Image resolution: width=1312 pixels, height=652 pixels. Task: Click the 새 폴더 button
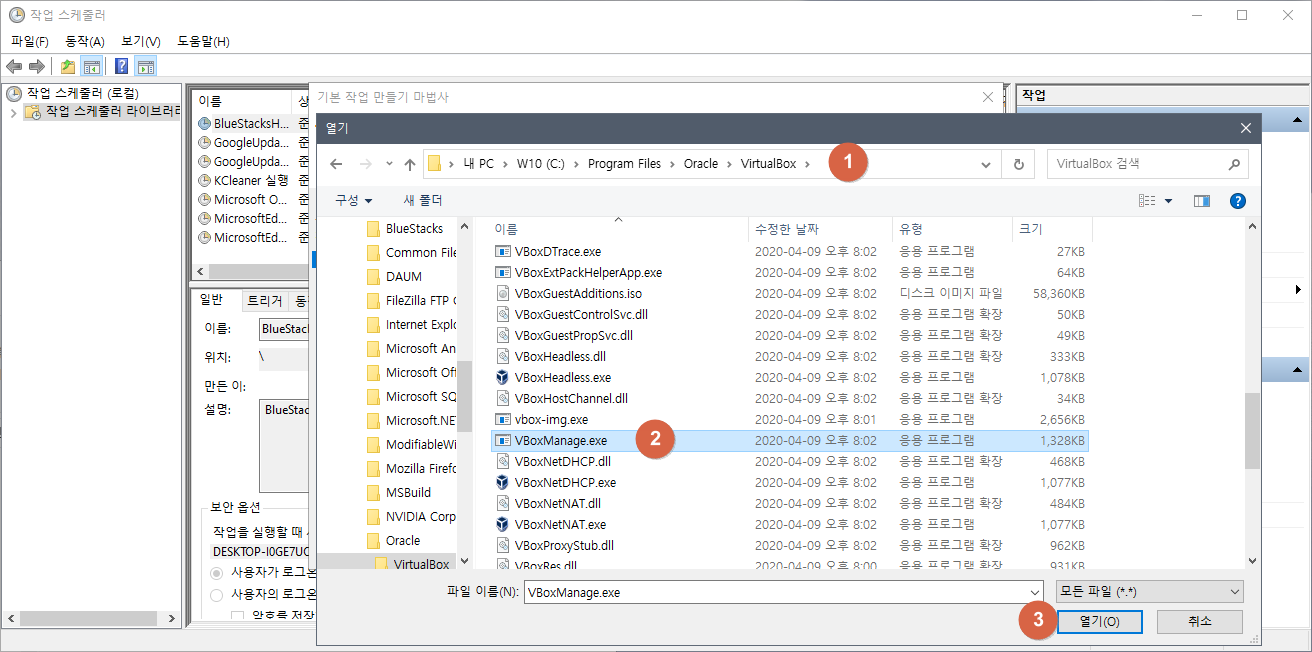click(x=423, y=201)
